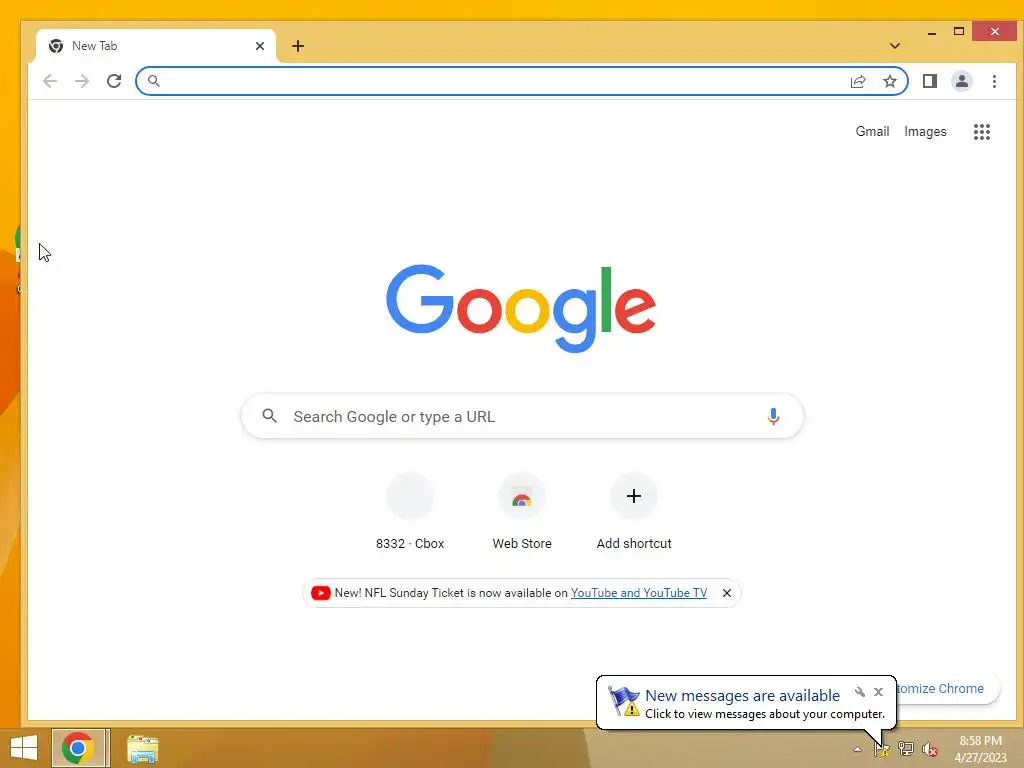Expand the tab search chevron

pos(895,46)
